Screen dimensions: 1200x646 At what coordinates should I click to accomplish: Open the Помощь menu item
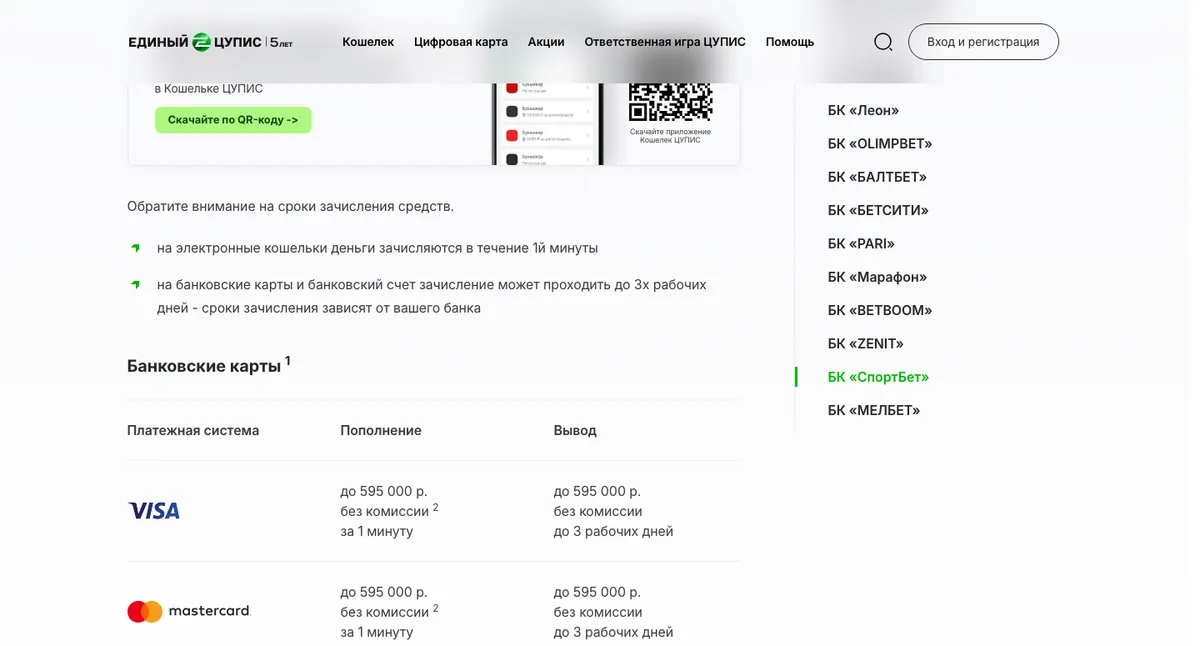pyautogui.click(x=790, y=42)
